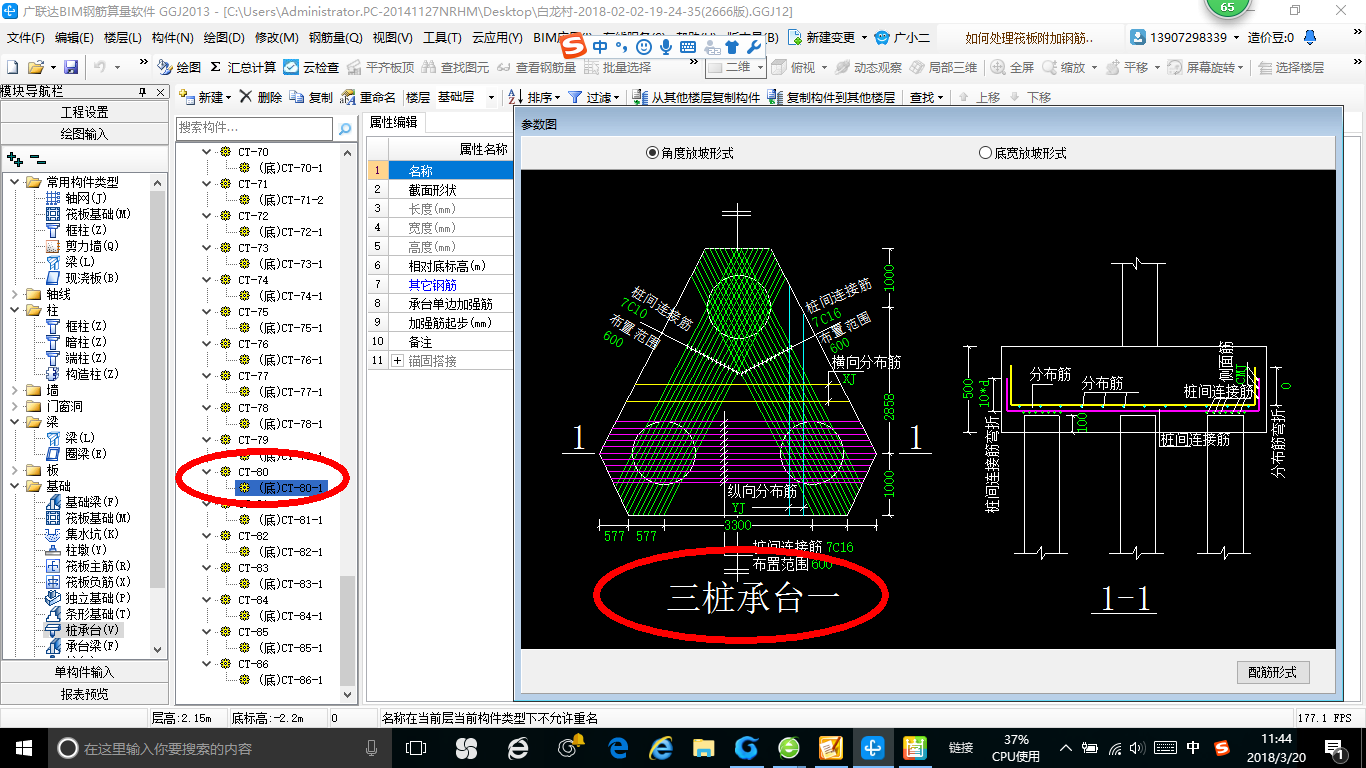Image resolution: width=1366 pixels, height=768 pixels.
Task: Click the 删除 delete X icon
Action: point(246,97)
